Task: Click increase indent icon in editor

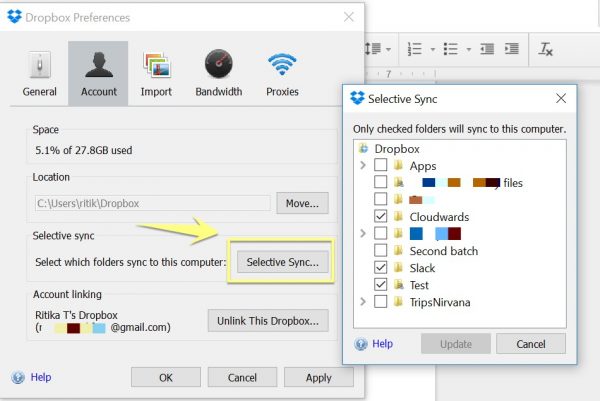Action: 512,49
